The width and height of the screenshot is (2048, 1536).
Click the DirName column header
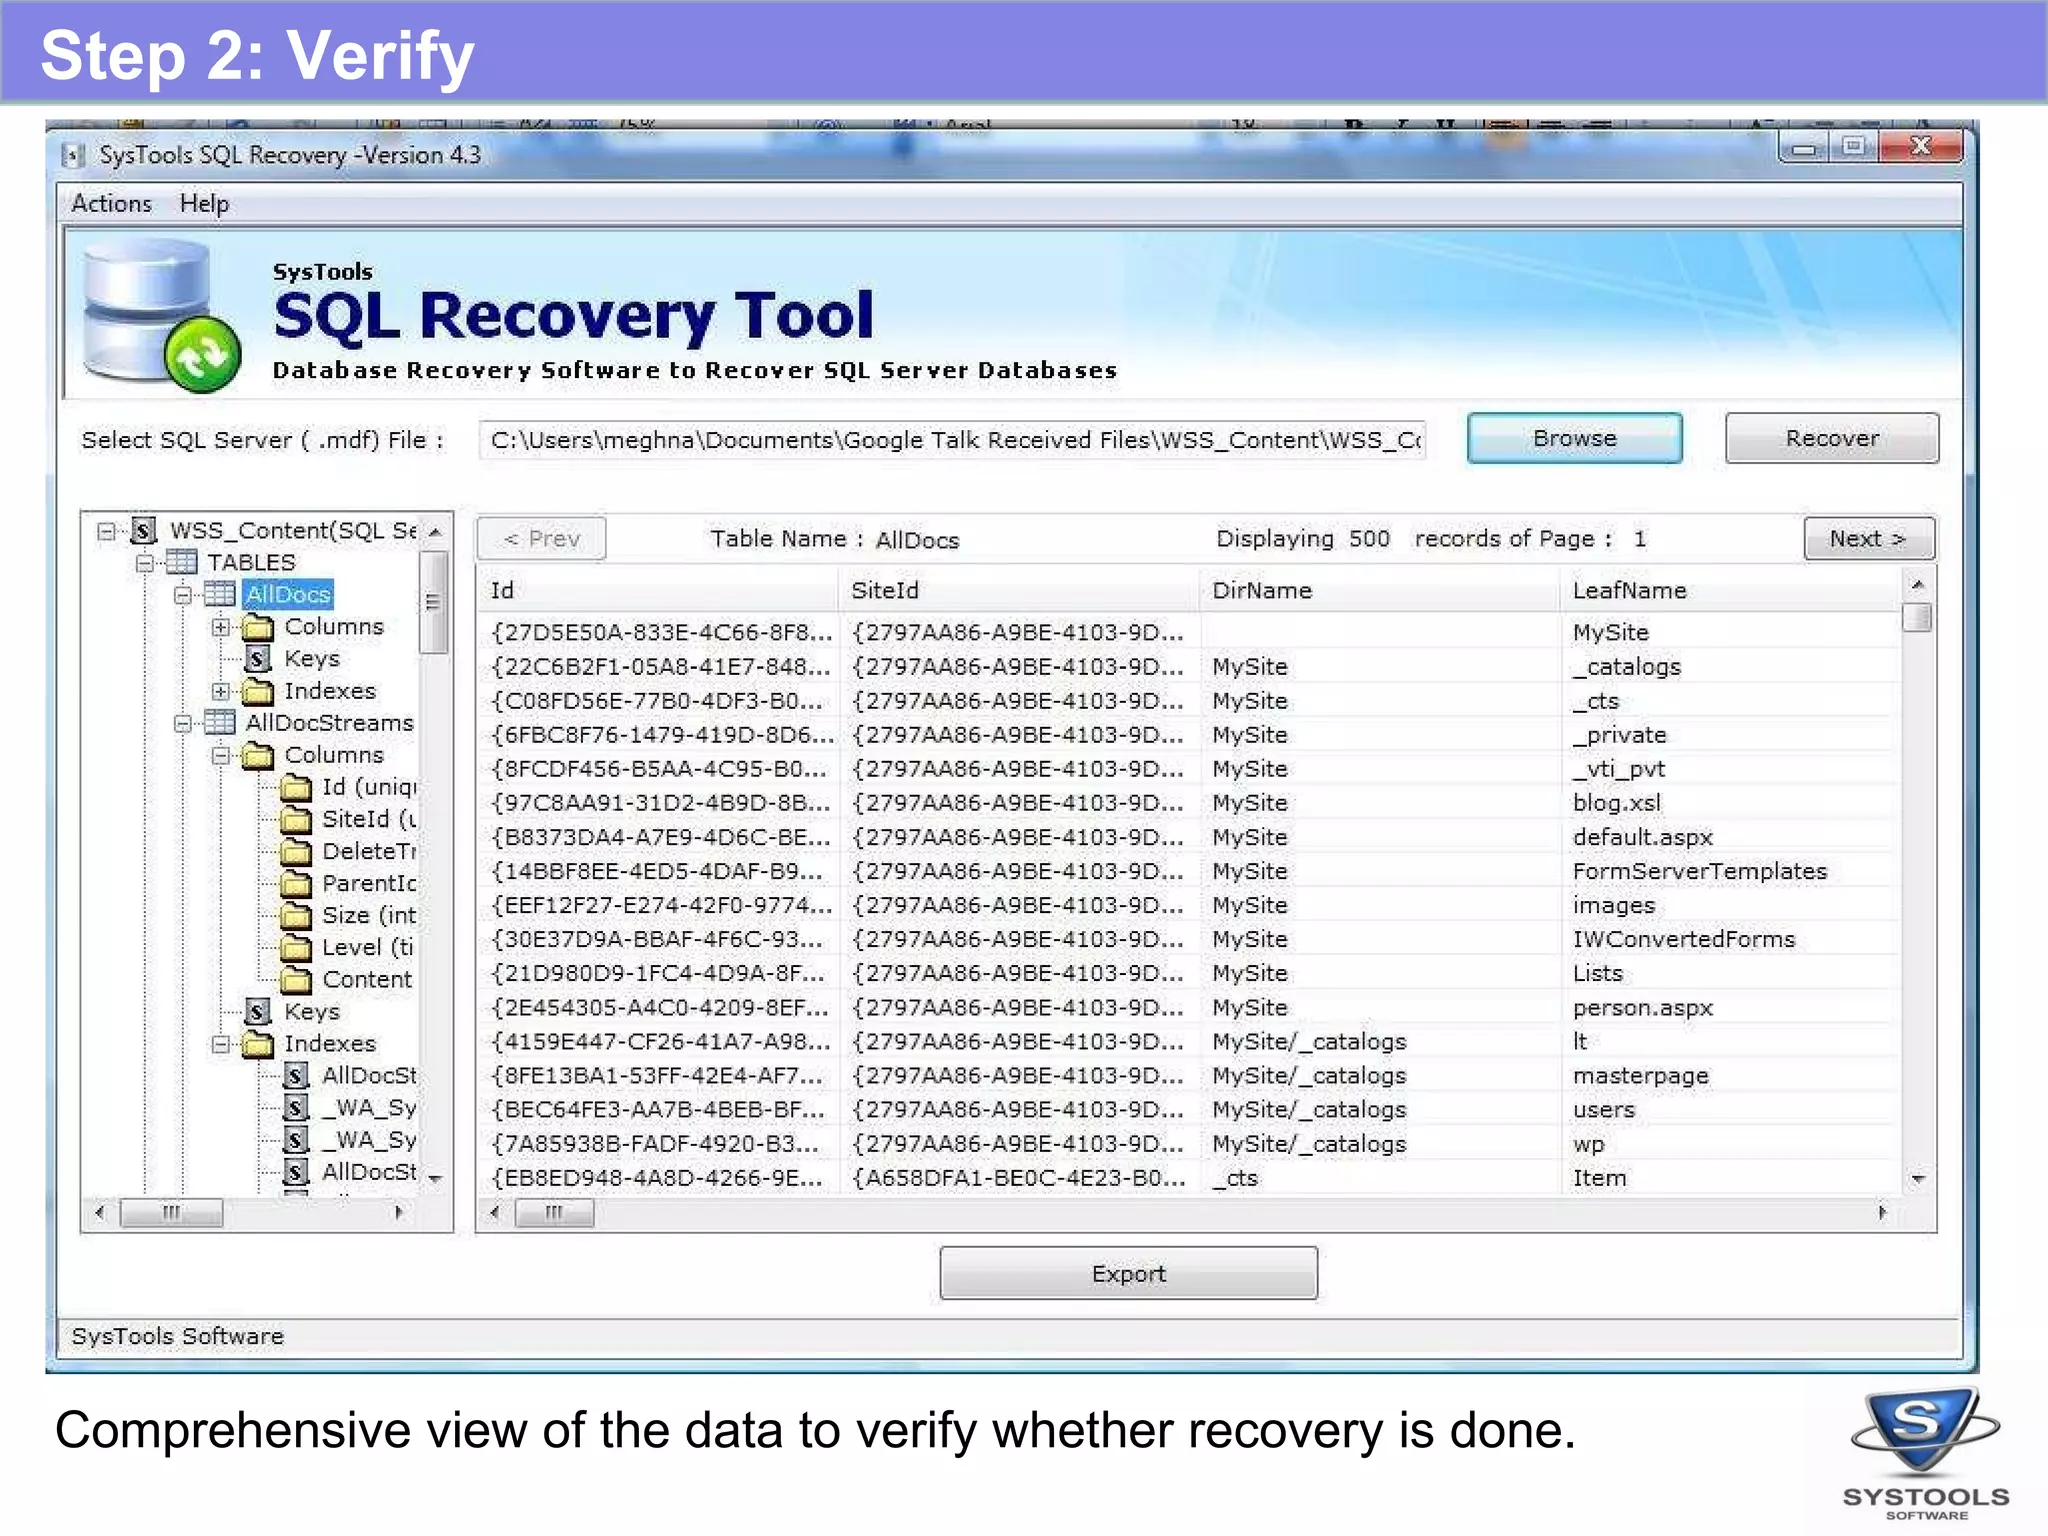(1379, 590)
